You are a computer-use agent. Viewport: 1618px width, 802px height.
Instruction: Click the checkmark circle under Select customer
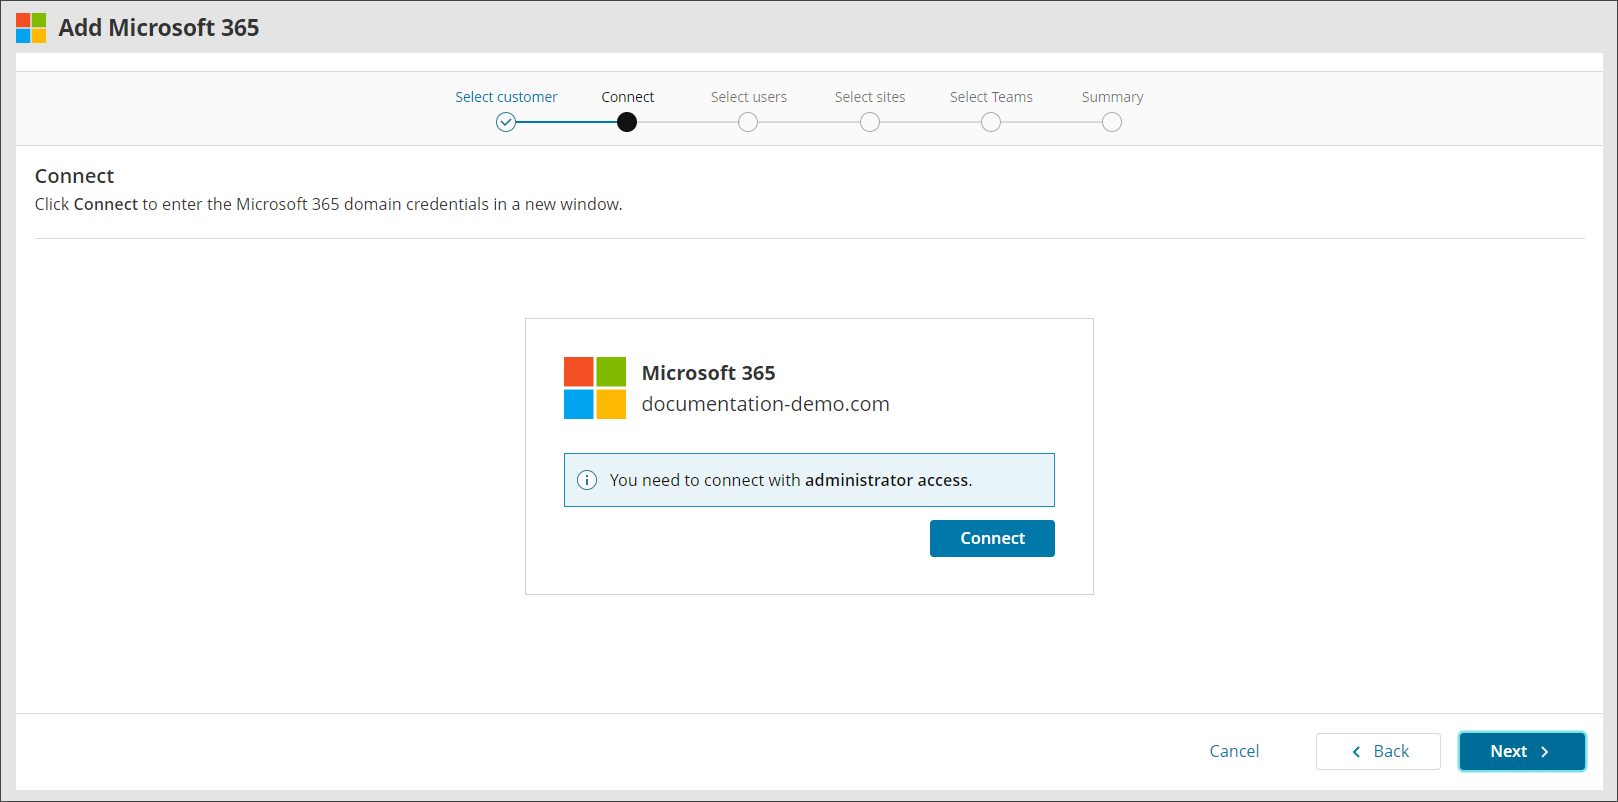[506, 122]
